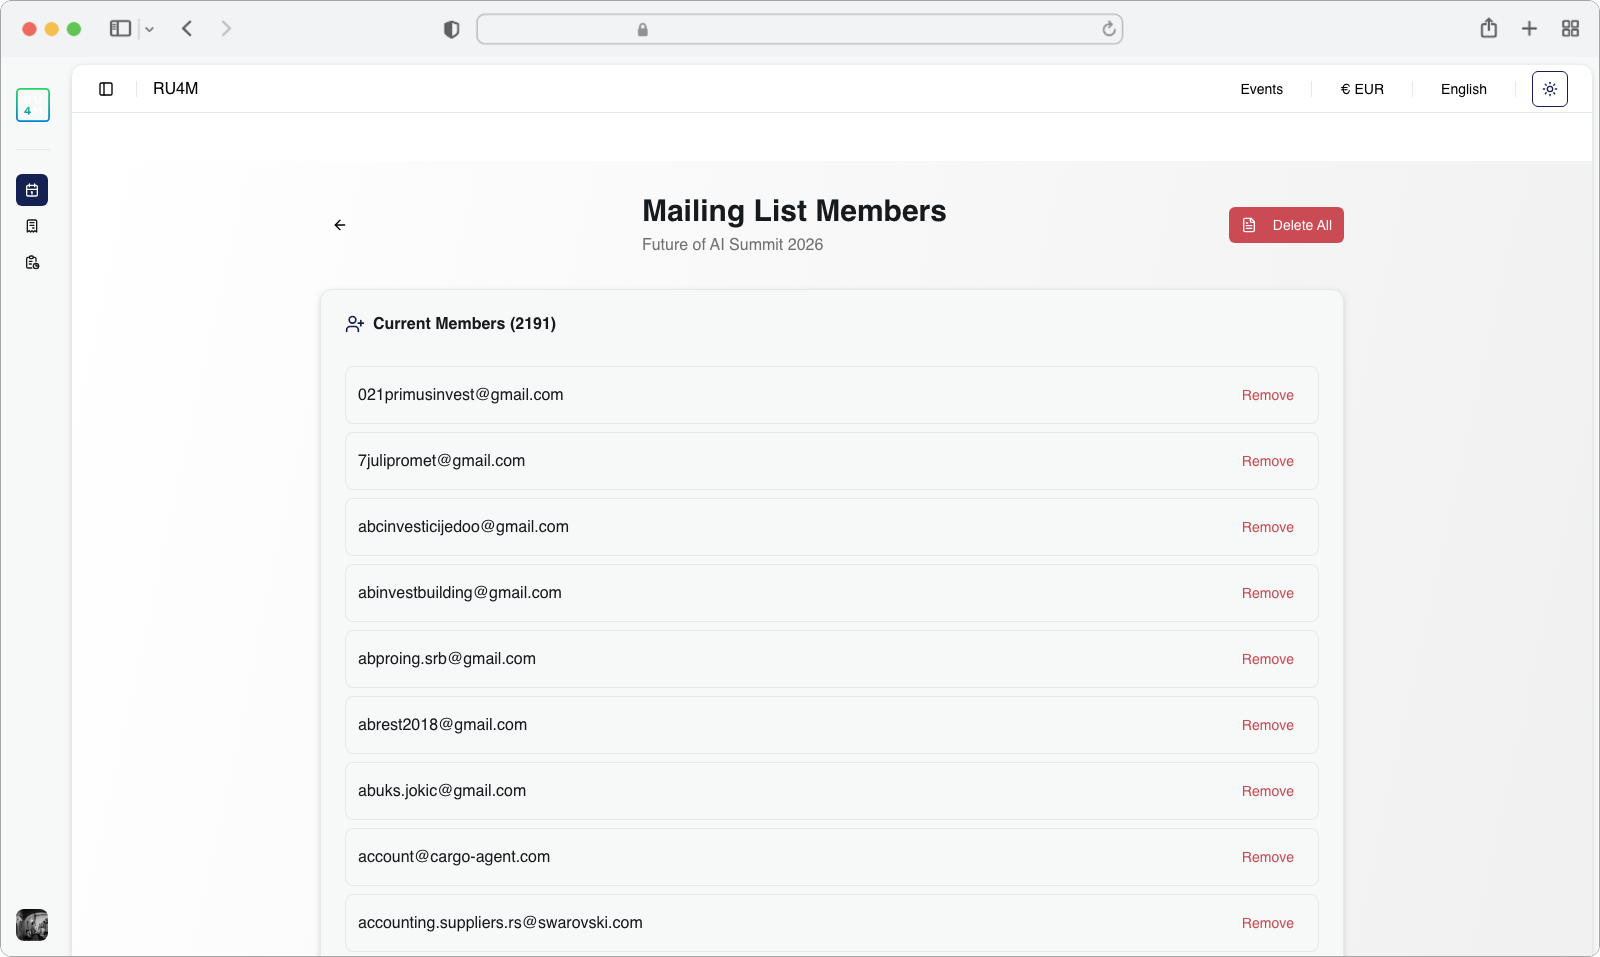This screenshot has width=1600, height=957.
Task: Click the RU4M brand title
Action: [175, 89]
